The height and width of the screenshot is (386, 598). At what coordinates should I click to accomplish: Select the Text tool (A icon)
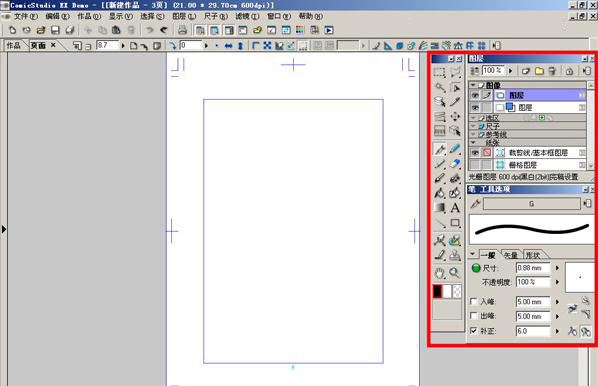(455, 208)
